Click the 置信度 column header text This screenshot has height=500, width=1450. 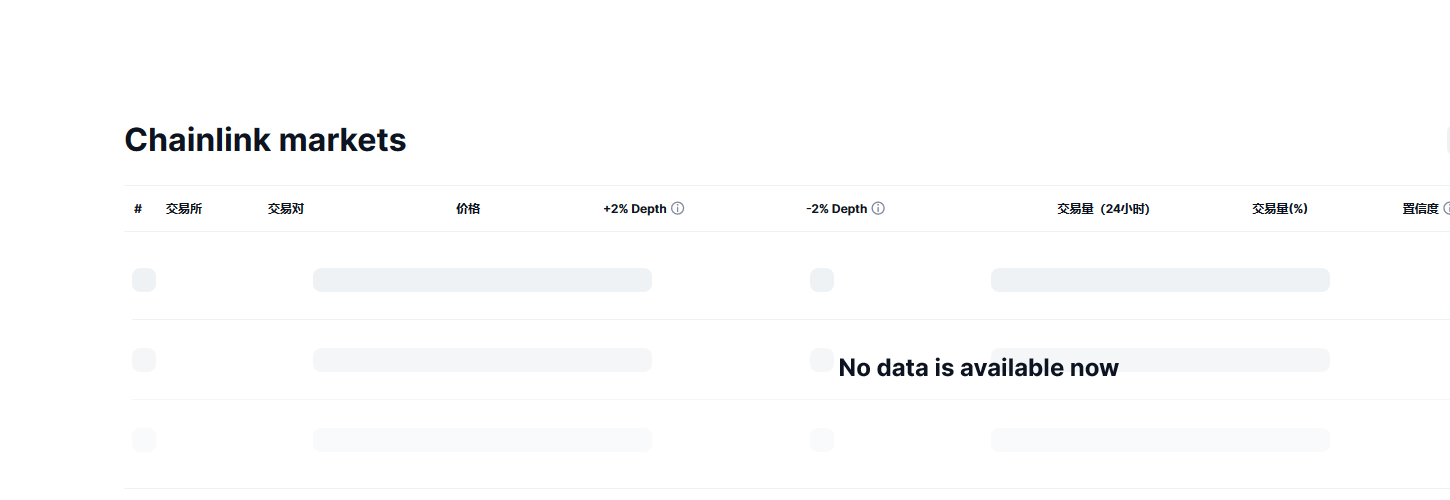click(1420, 209)
